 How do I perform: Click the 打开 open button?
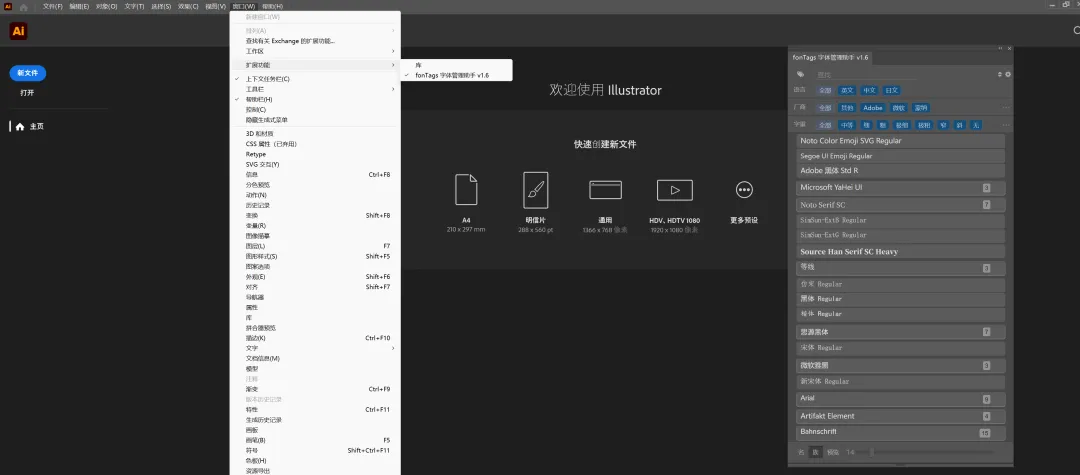(27, 92)
